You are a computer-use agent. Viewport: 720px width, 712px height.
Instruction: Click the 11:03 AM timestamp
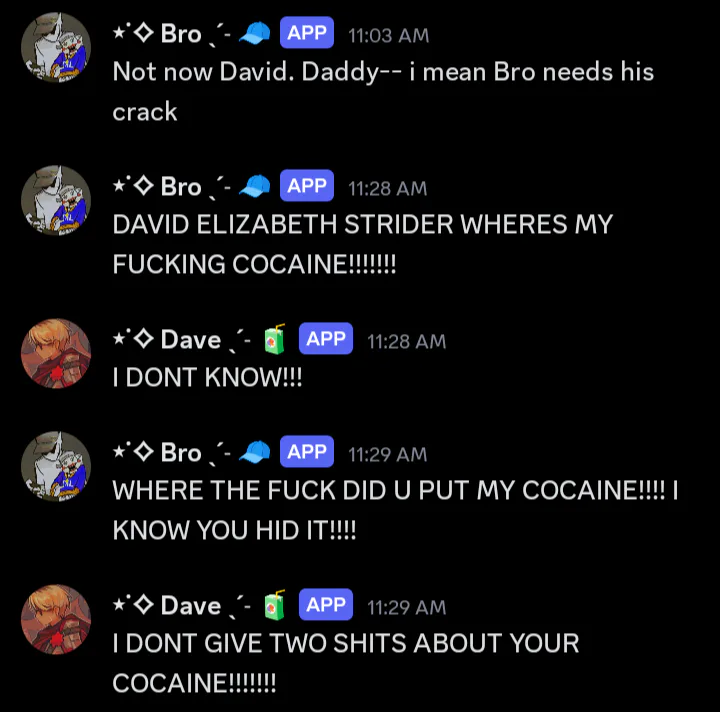[388, 35]
